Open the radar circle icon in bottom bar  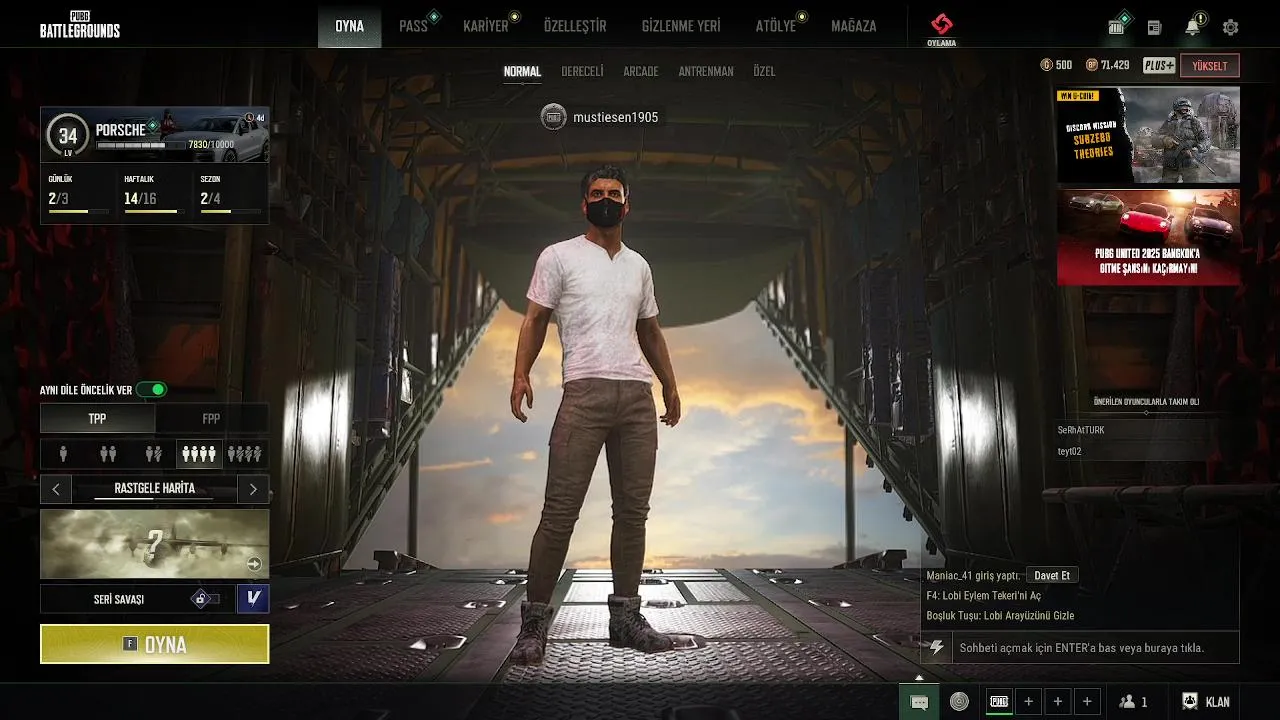960,702
